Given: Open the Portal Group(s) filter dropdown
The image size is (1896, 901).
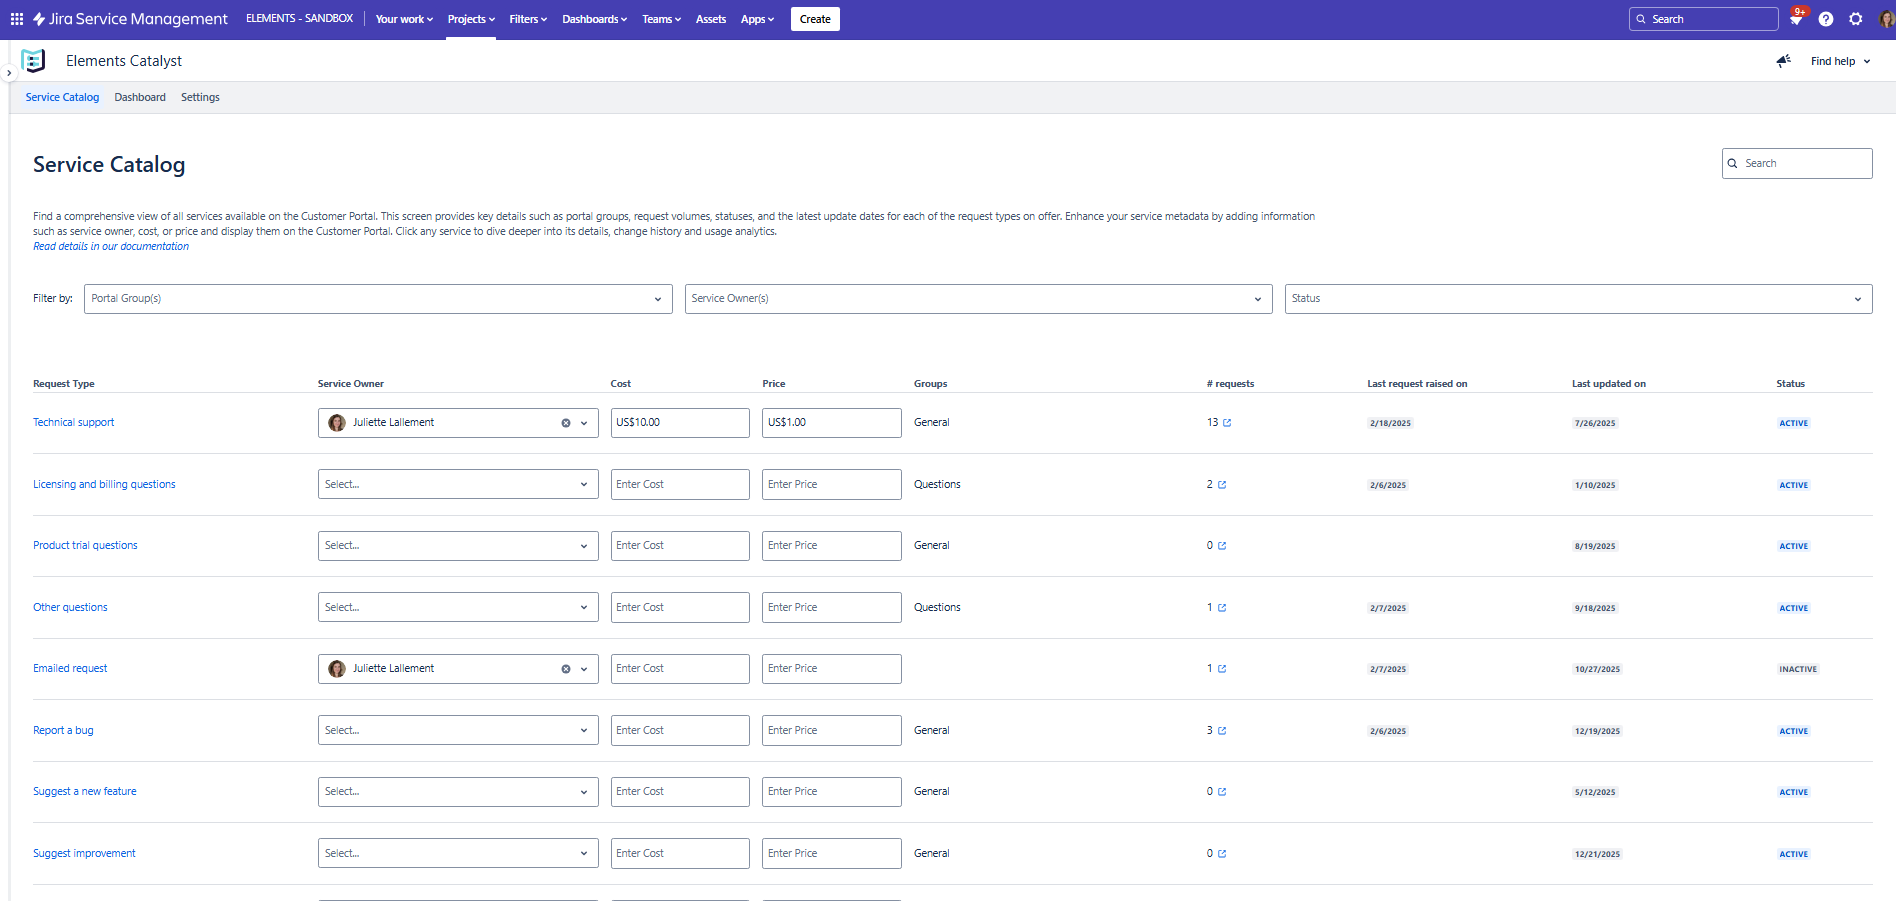Looking at the screenshot, I should click(x=378, y=299).
